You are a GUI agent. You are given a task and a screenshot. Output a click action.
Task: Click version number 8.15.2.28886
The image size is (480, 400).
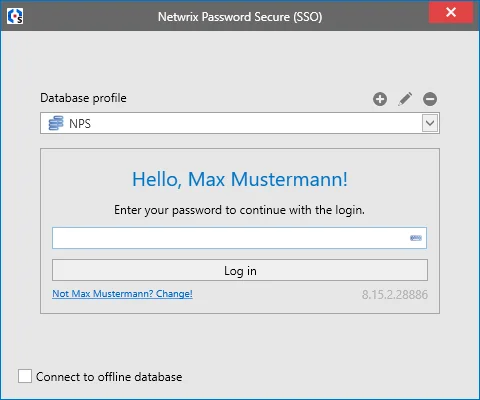(x=395, y=295)
